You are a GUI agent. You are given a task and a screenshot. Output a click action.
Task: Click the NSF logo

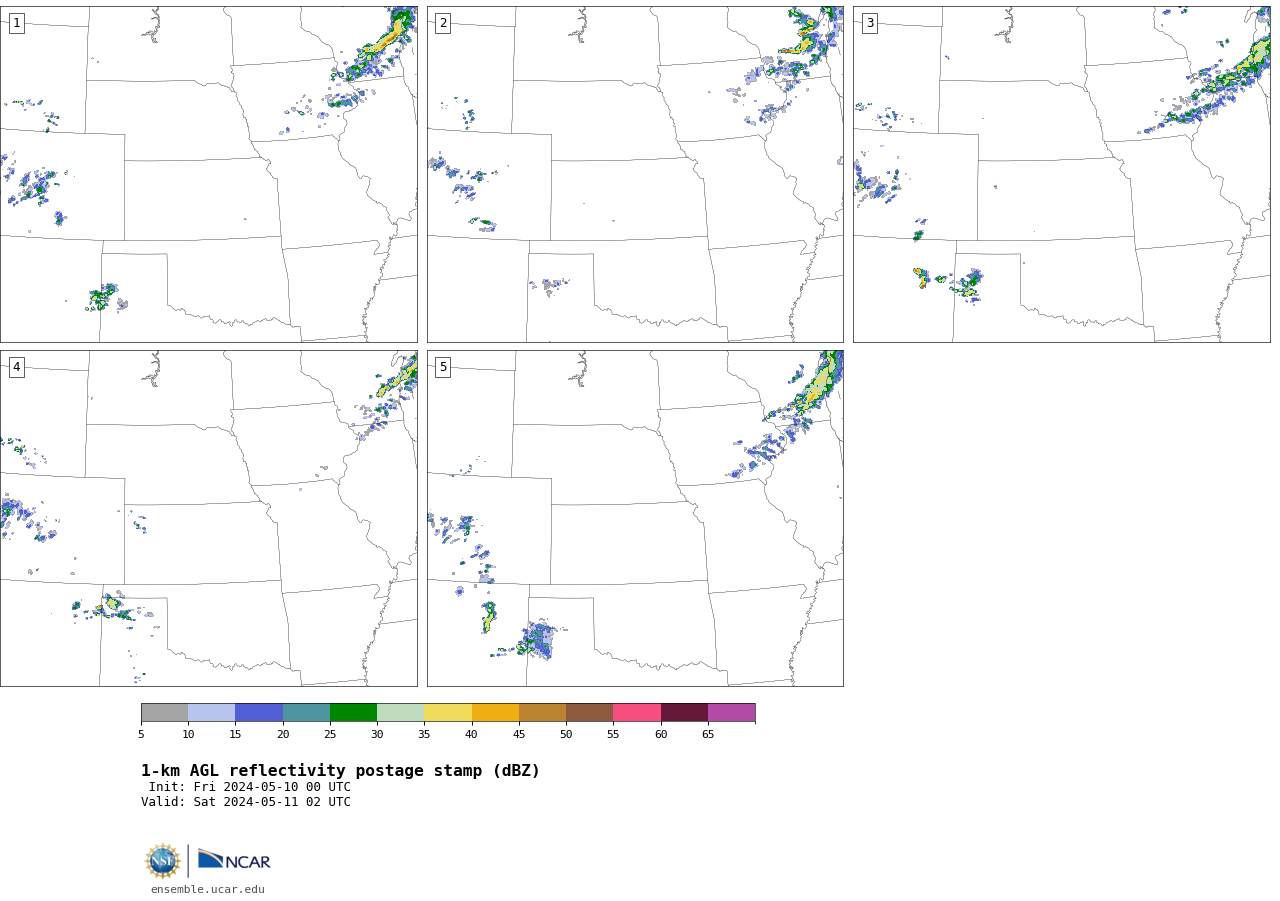[163, 861]
